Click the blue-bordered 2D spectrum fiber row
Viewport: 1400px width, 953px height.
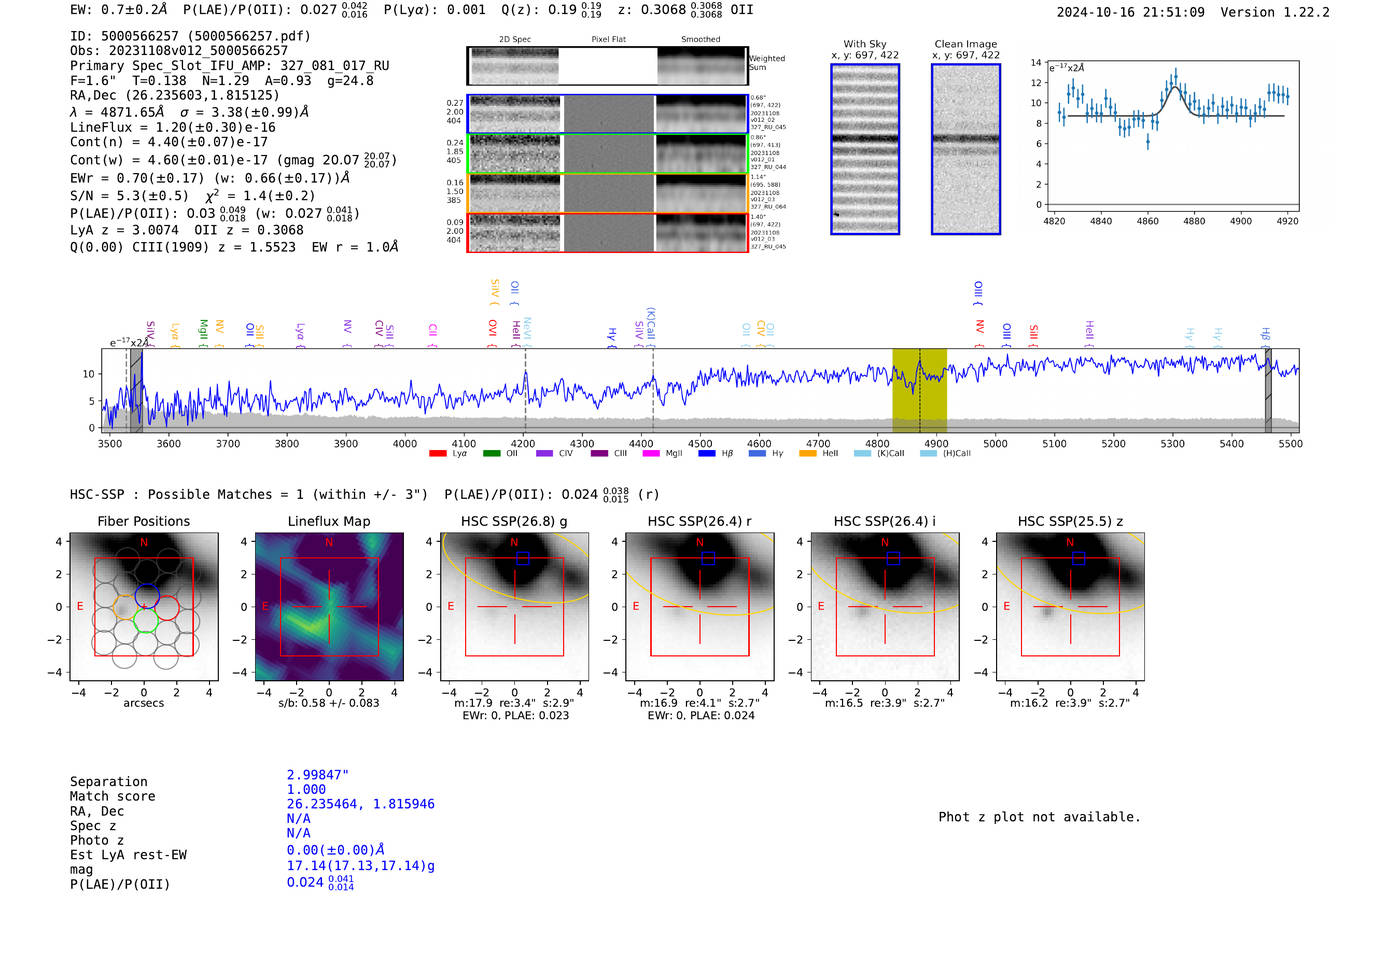point(608,114)
